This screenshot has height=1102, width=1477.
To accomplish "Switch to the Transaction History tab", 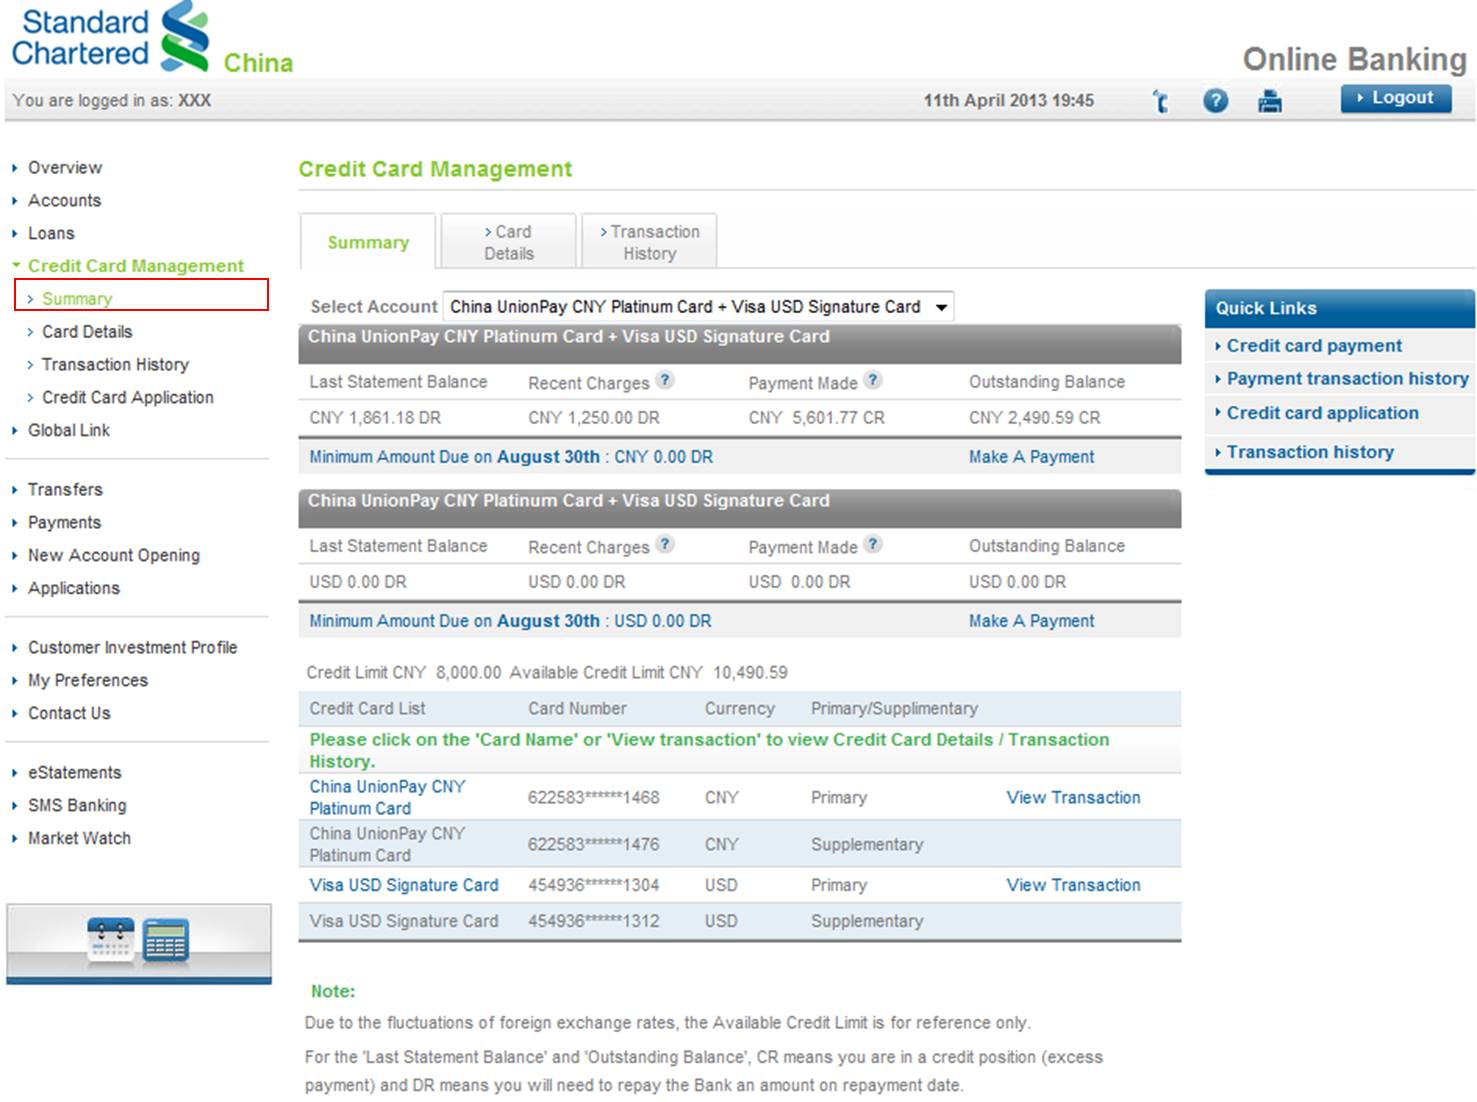I will [x=650, y=242].
